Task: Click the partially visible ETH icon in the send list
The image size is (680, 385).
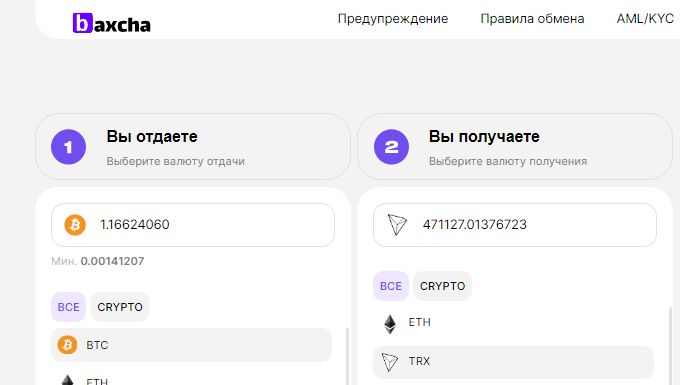Action: [x=67, y=380]
